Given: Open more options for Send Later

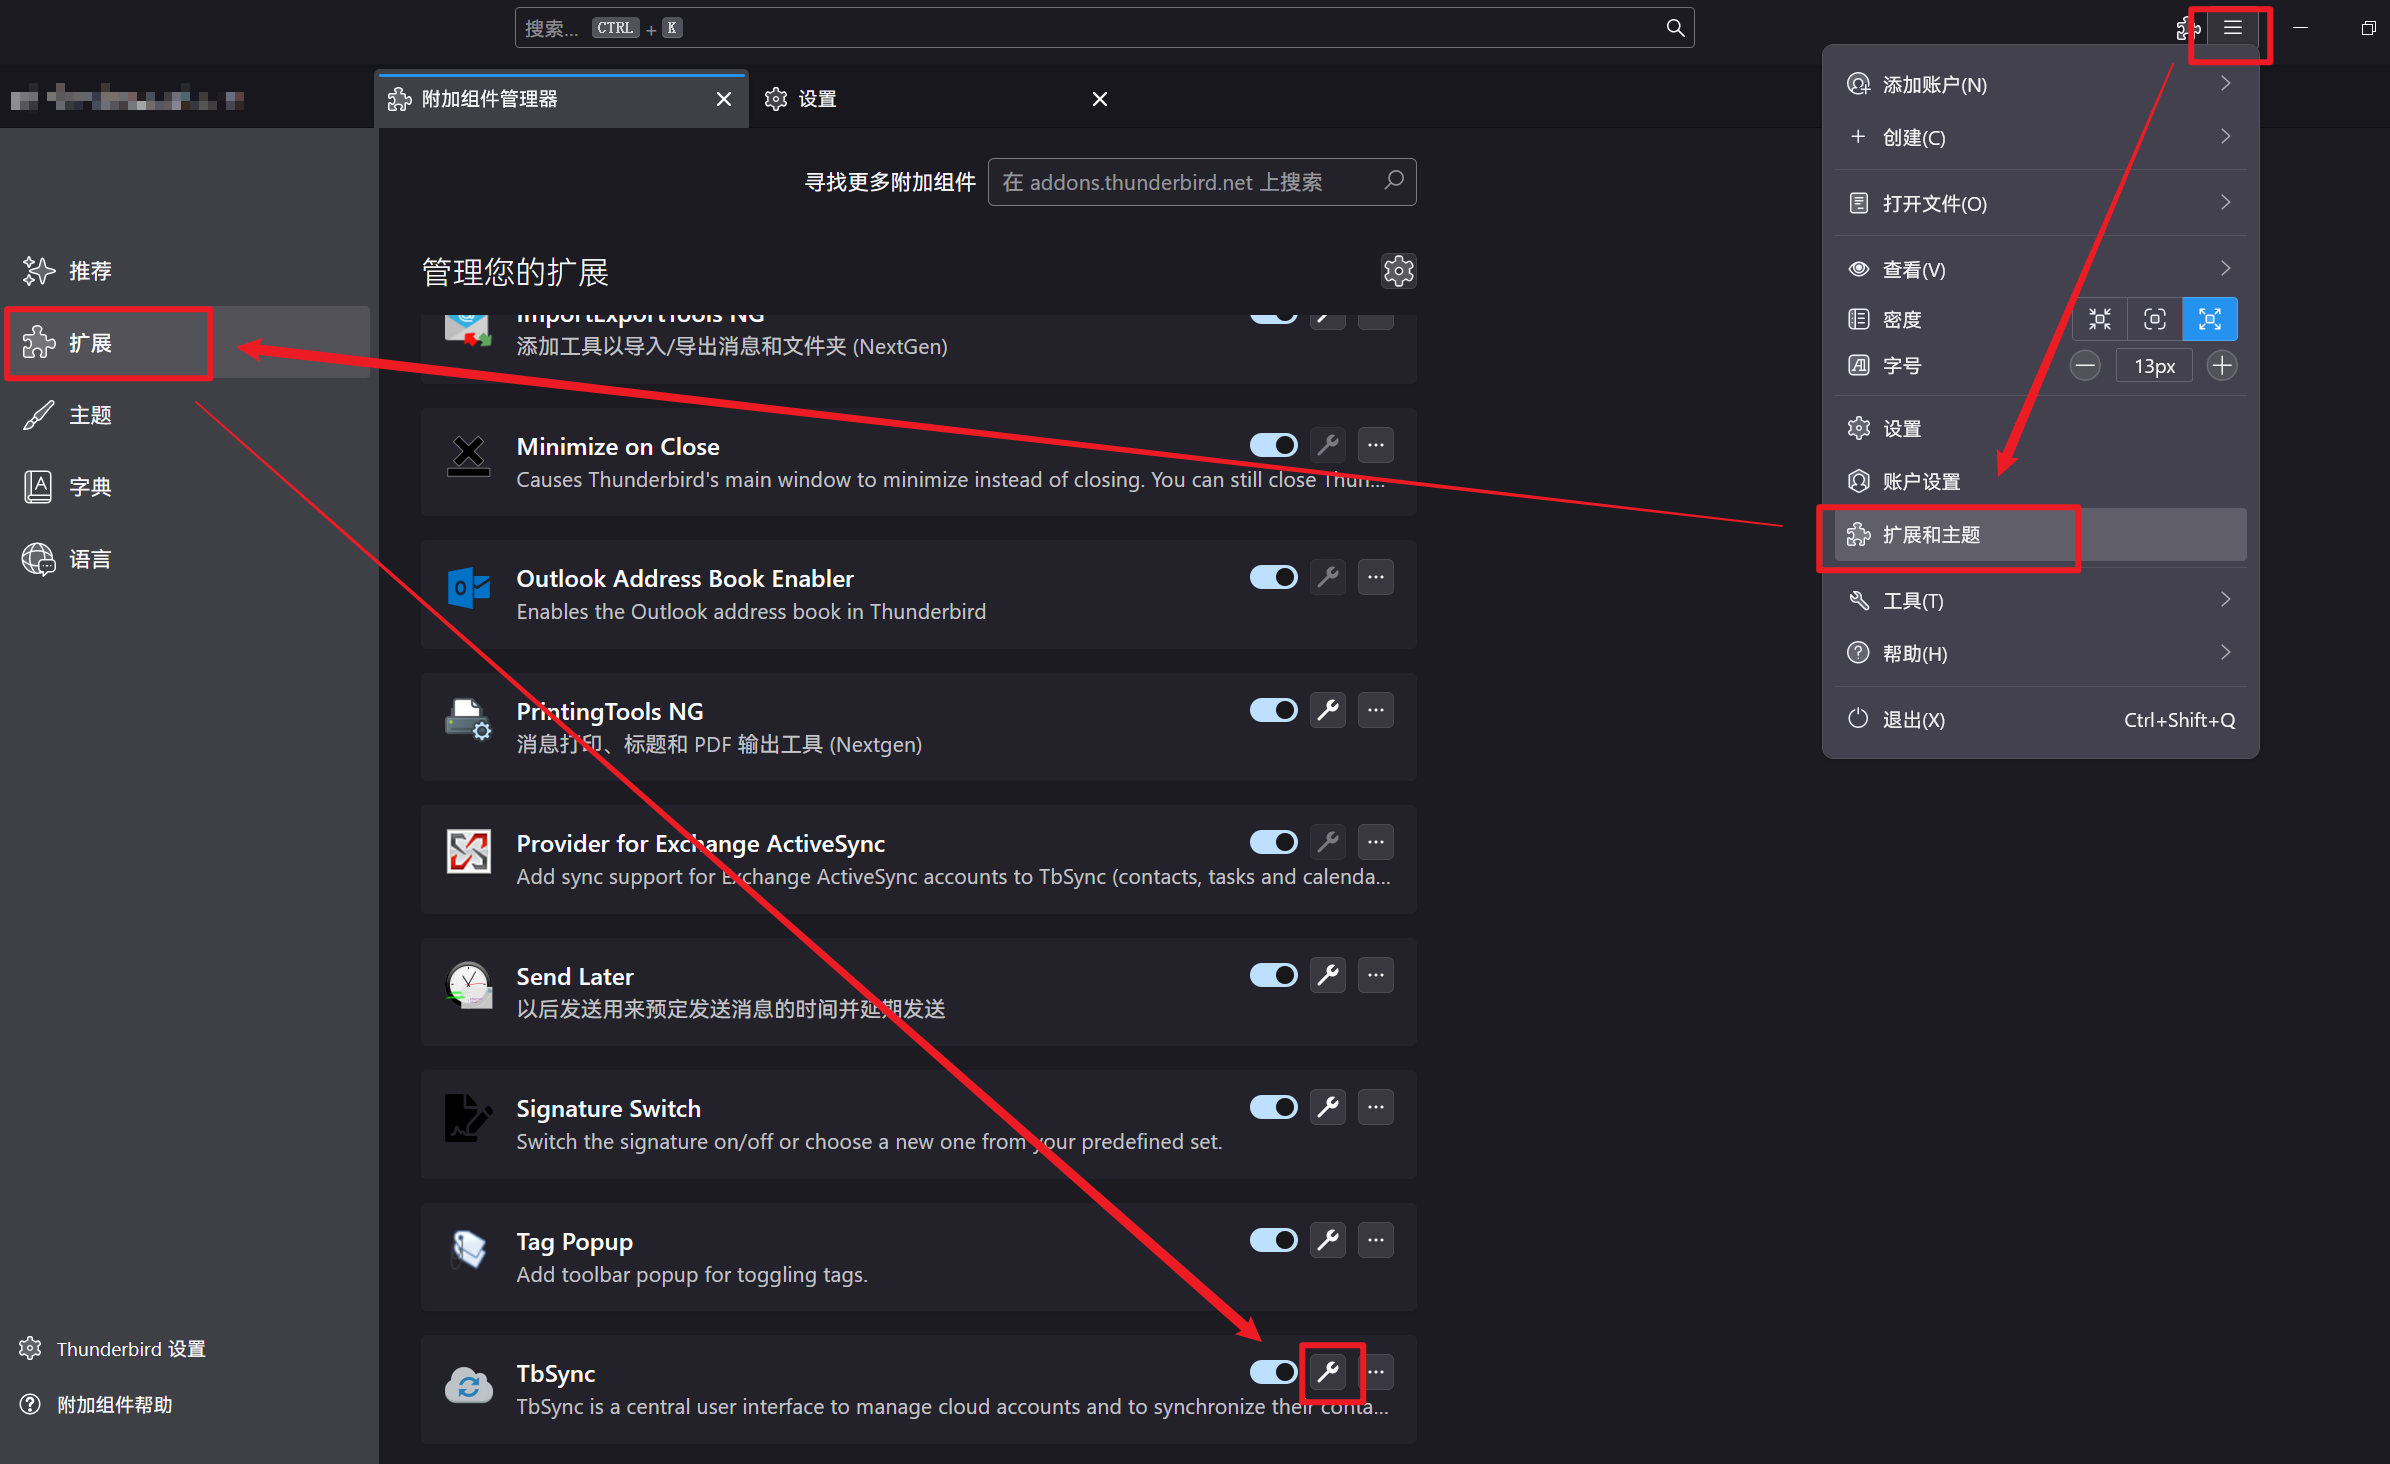Looking at the screenshot, I should click(1377, 975).
